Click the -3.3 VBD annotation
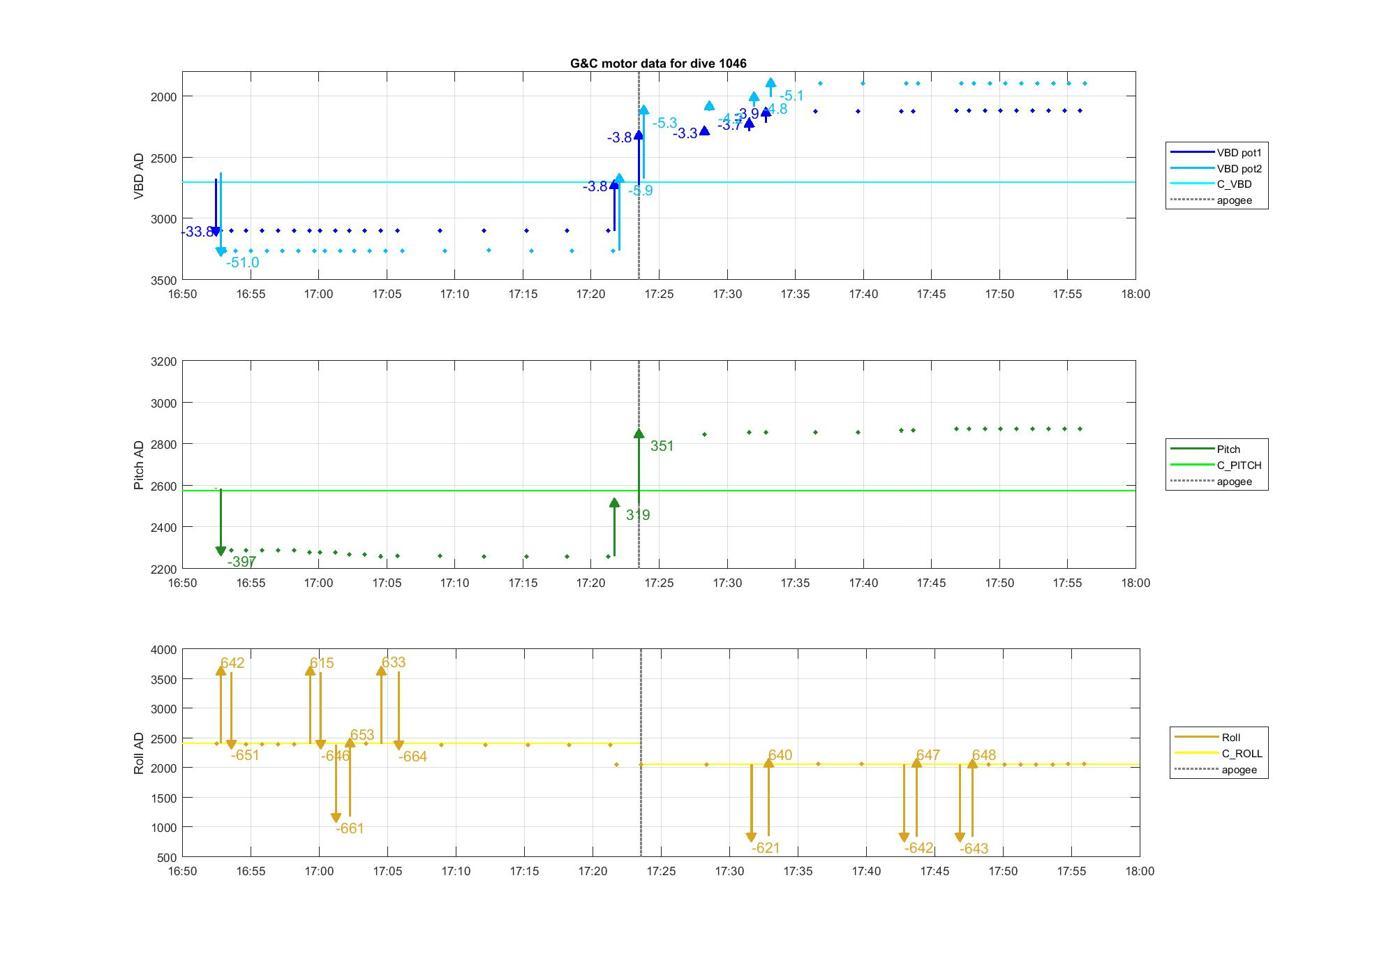Image resolution: width=1400 pixels, height=964 pixels. [x=685, y=133]
